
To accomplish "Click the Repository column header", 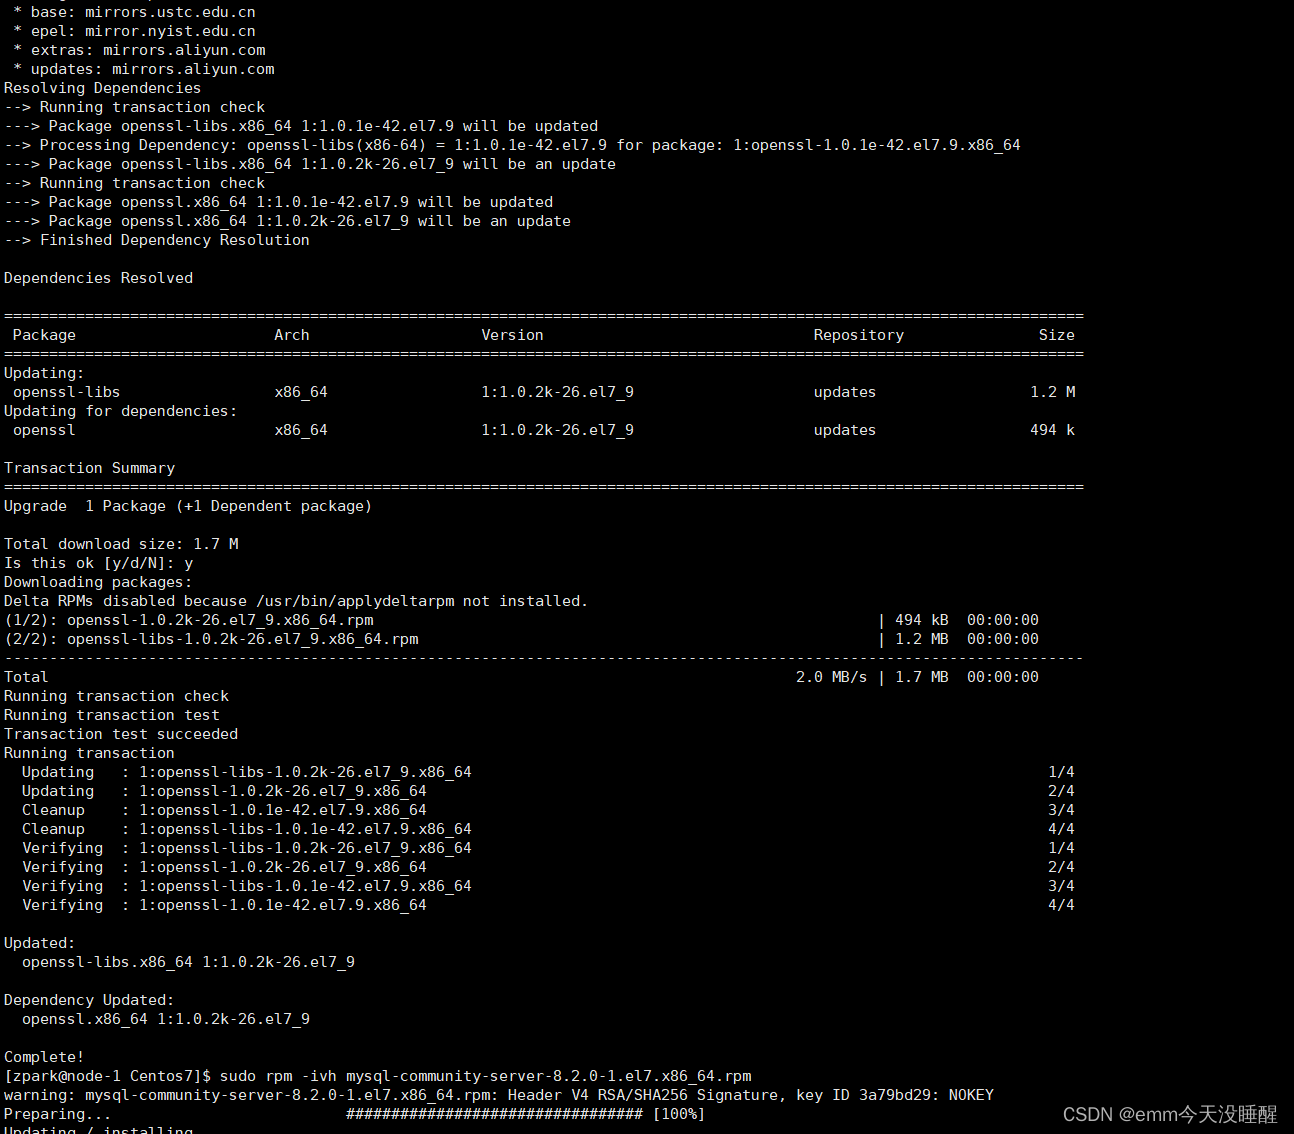I will point(857,334).
